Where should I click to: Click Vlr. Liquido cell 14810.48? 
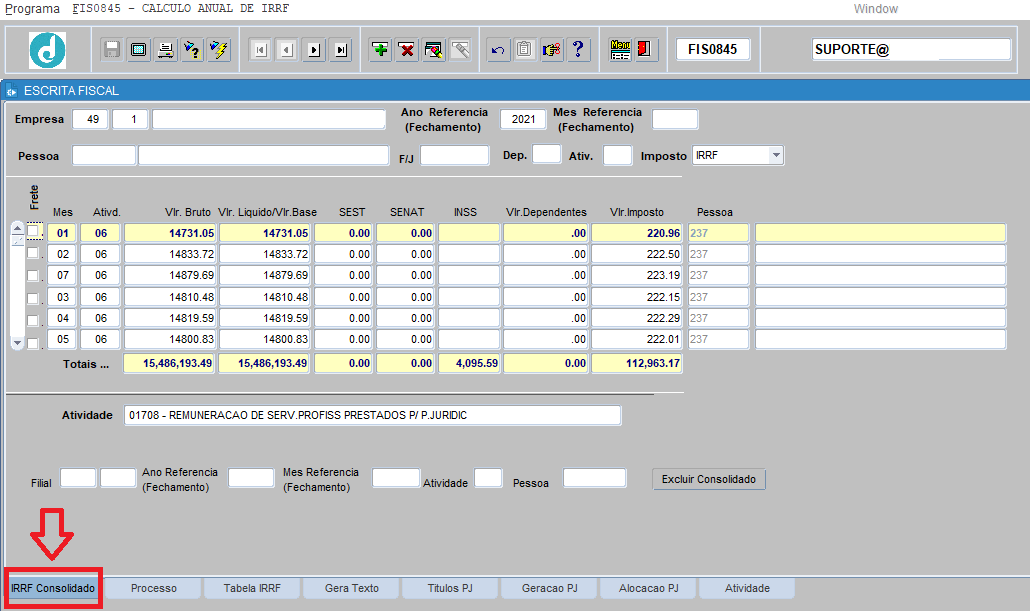tap(265, 297)
